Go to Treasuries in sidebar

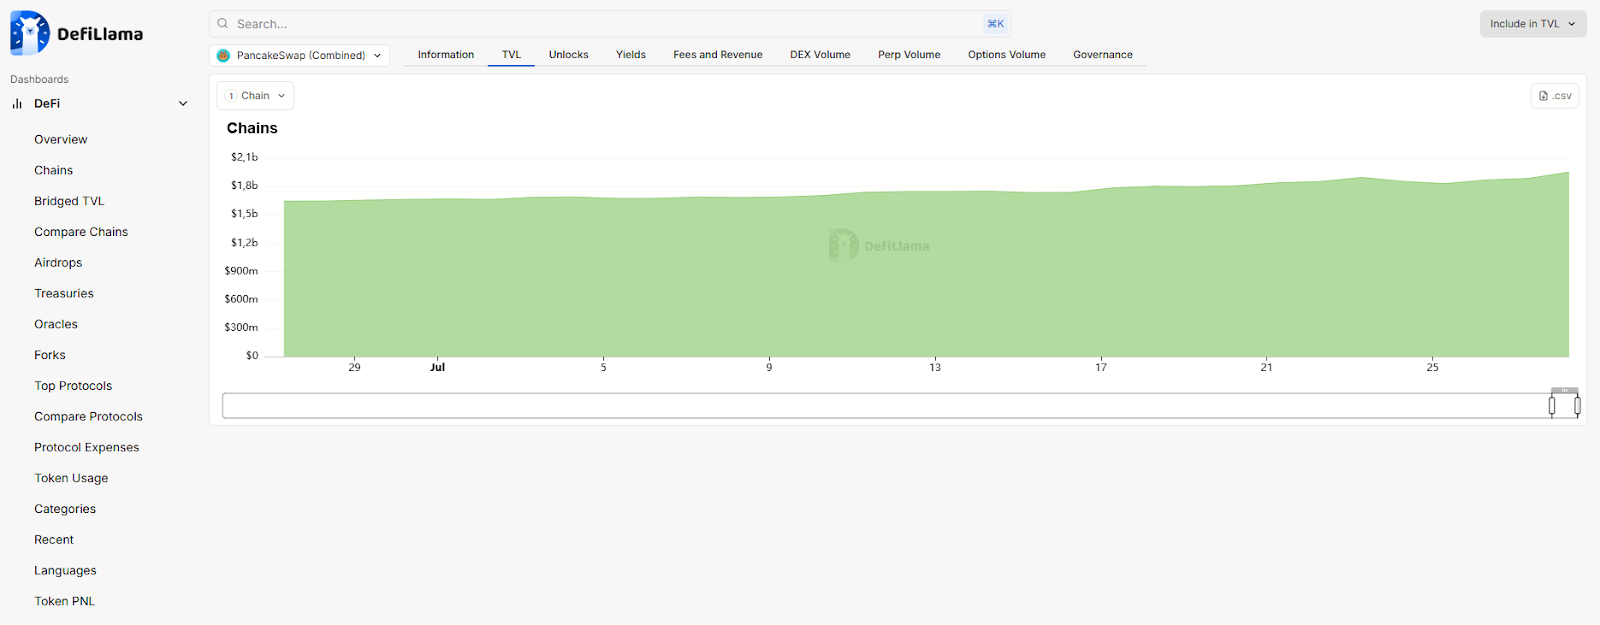click(64, 294)
